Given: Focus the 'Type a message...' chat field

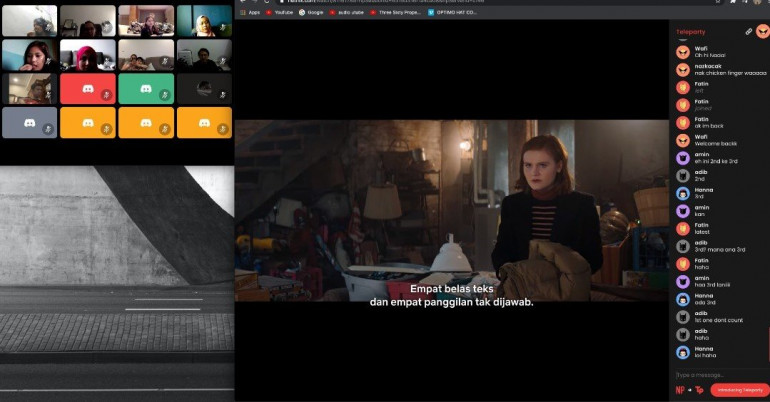Looking at the screenshot, I should tap(721, 375).
